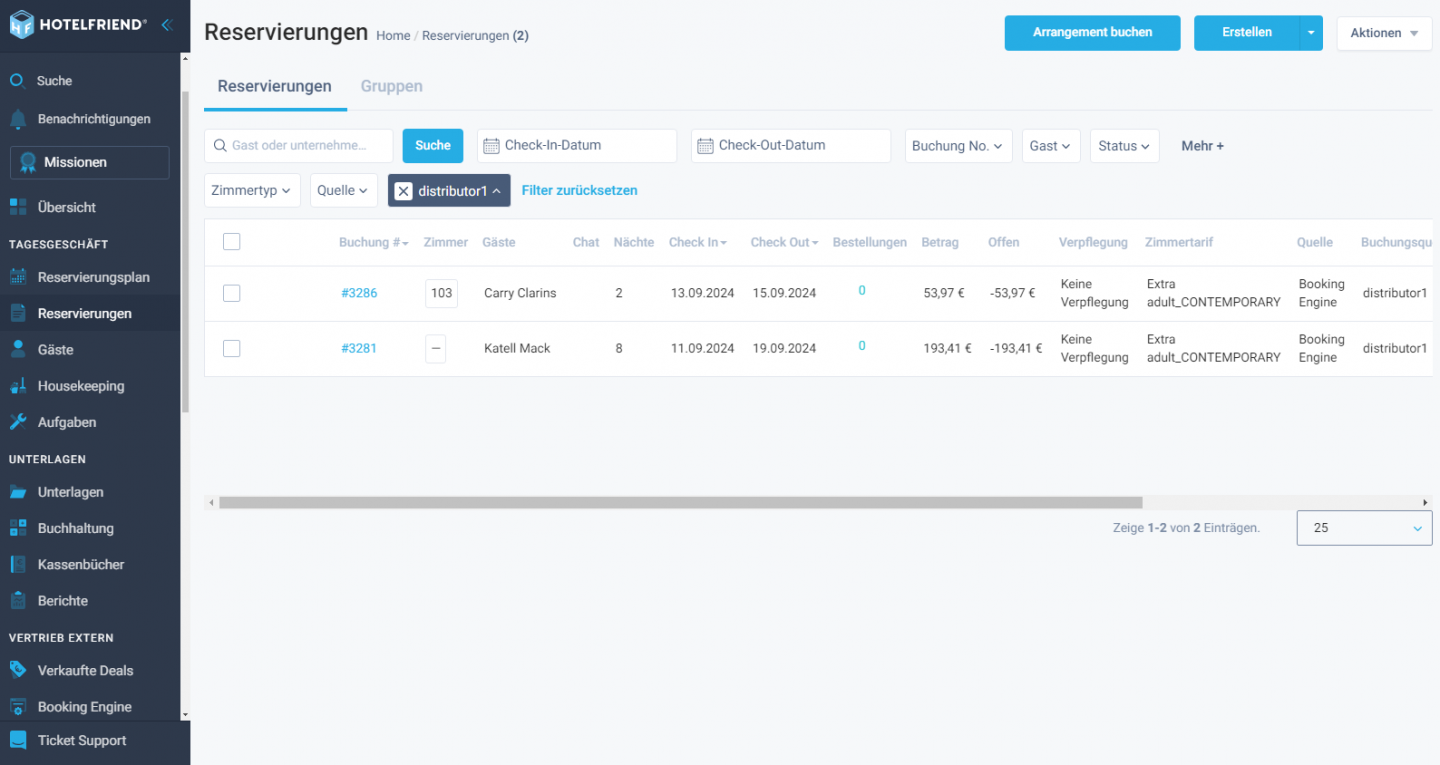Click right arrow of horizontal scrollbar

pyautogui.click(x=1426, y=502)
